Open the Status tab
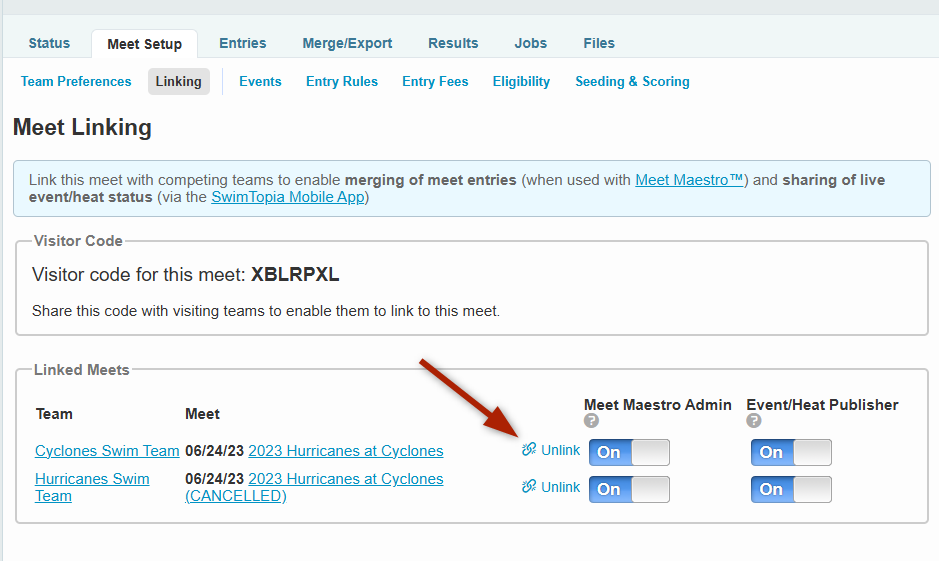Image resolution: width=939 pixels, height=561 pixels. [49, 43]
